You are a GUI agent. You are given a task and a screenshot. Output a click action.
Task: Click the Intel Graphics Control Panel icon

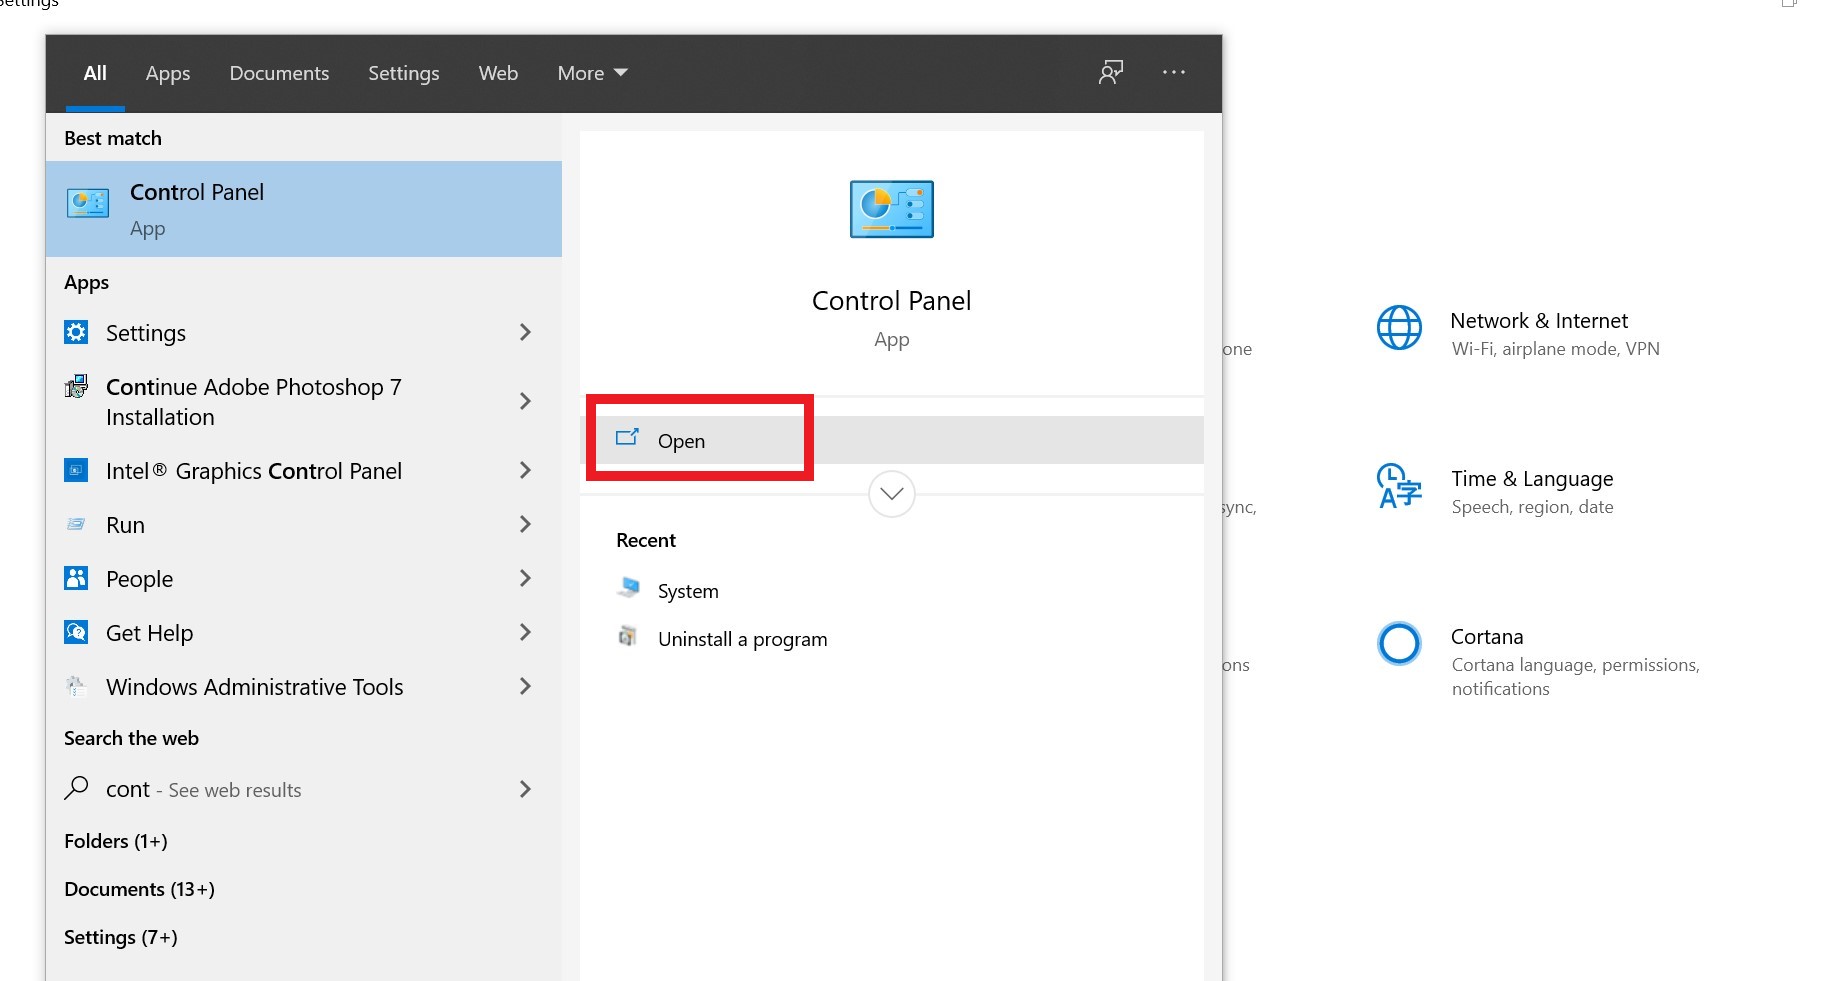pyautogui.click(x=76, y=470)
